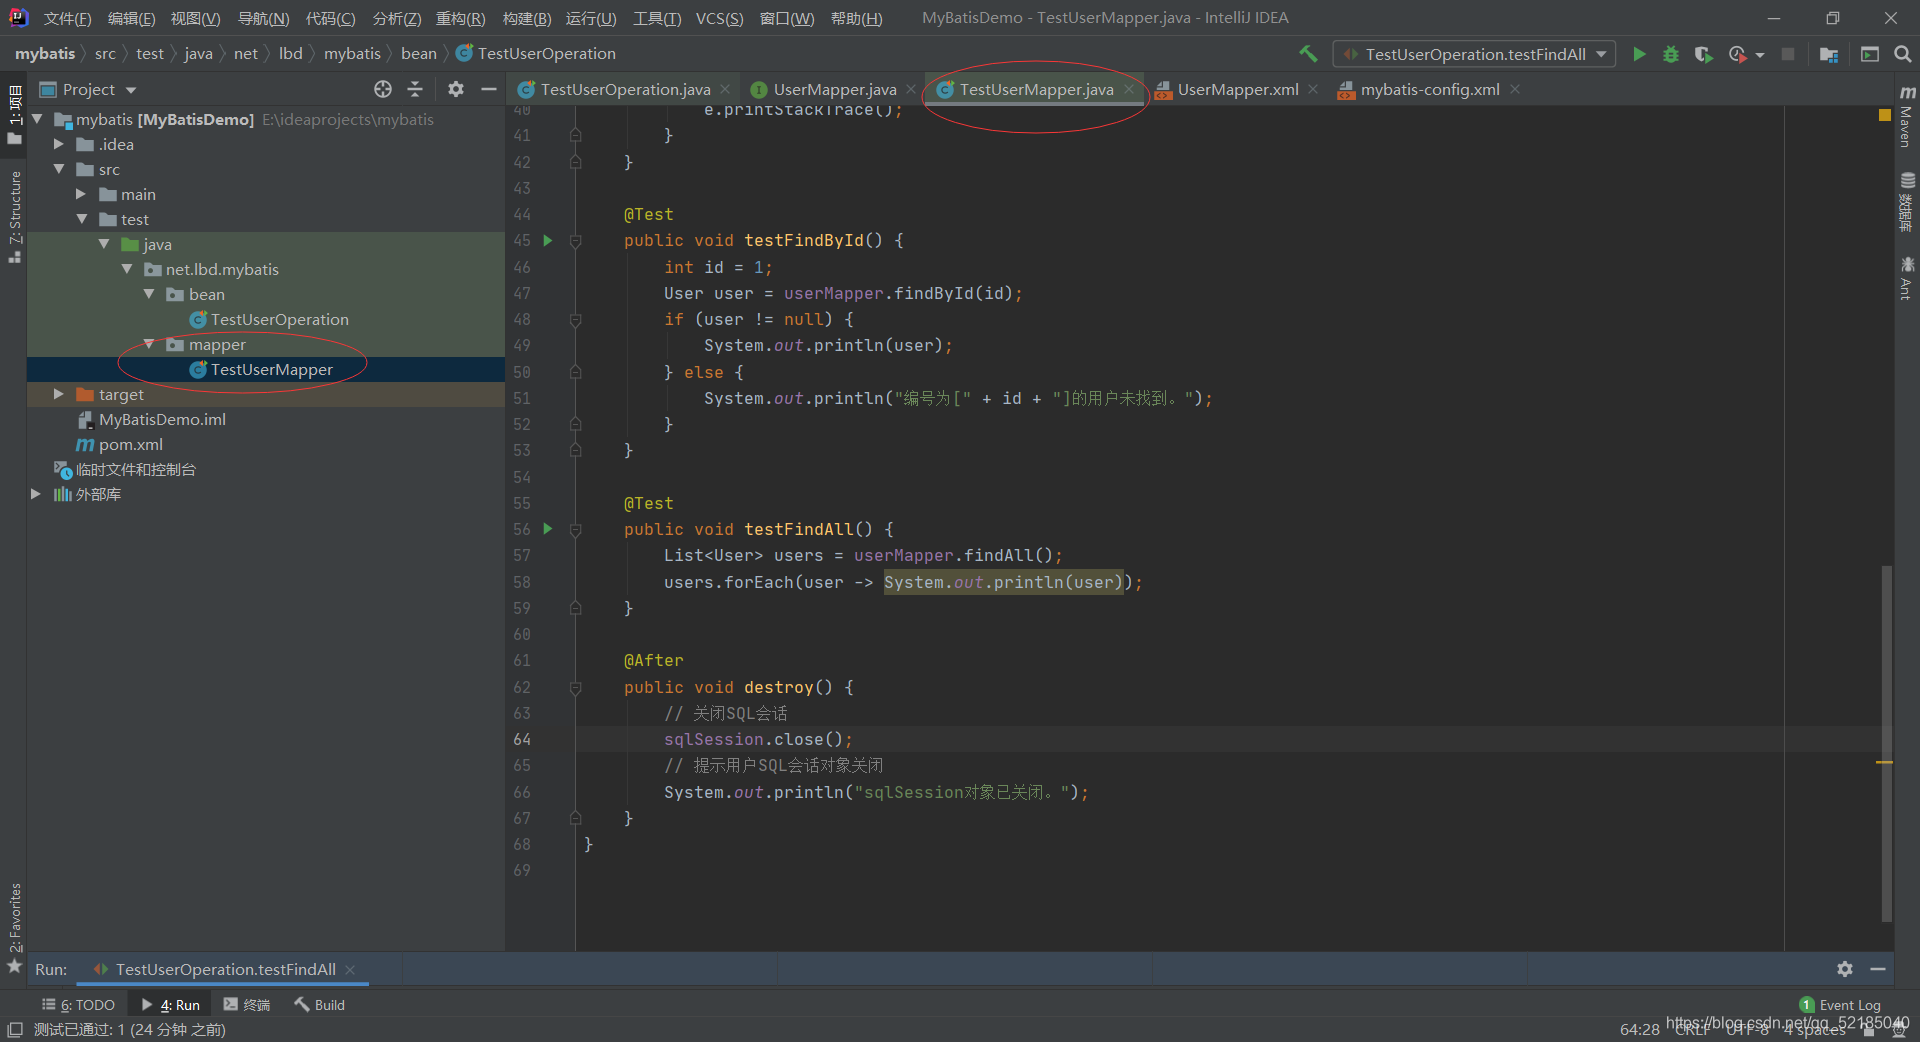The image size is (1920, 1042).
Task: Open the 代码(C) menu
Action: [x=330, y=19]
